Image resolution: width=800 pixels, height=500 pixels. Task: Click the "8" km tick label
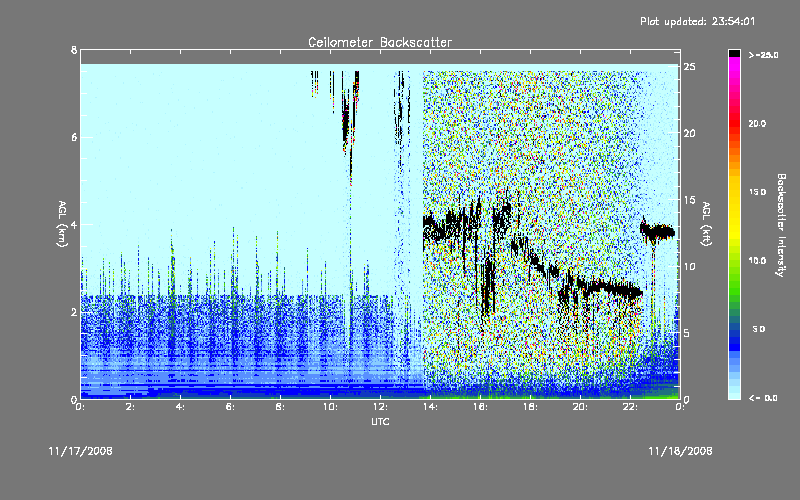(74, 50)
